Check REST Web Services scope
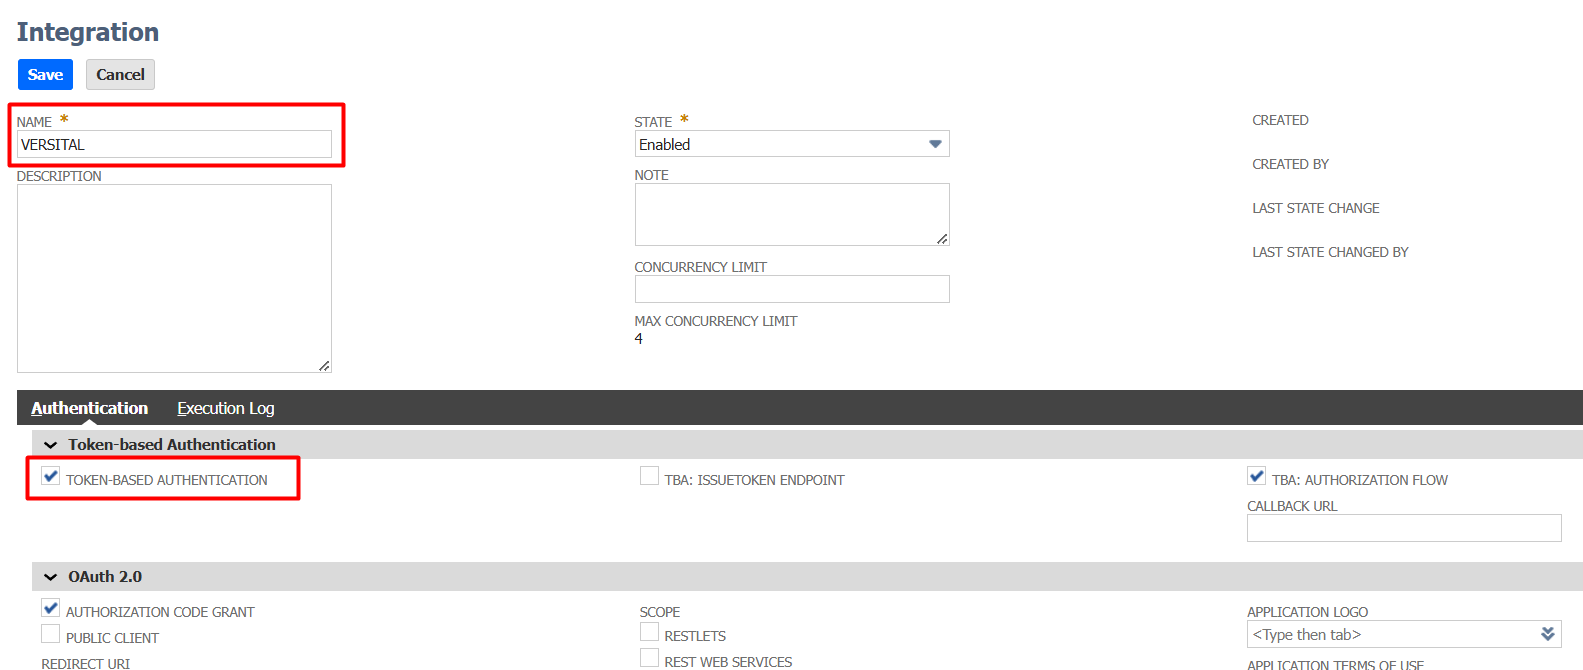The height and width of the screenshot is (670, 1583). [x=649, y=659]
